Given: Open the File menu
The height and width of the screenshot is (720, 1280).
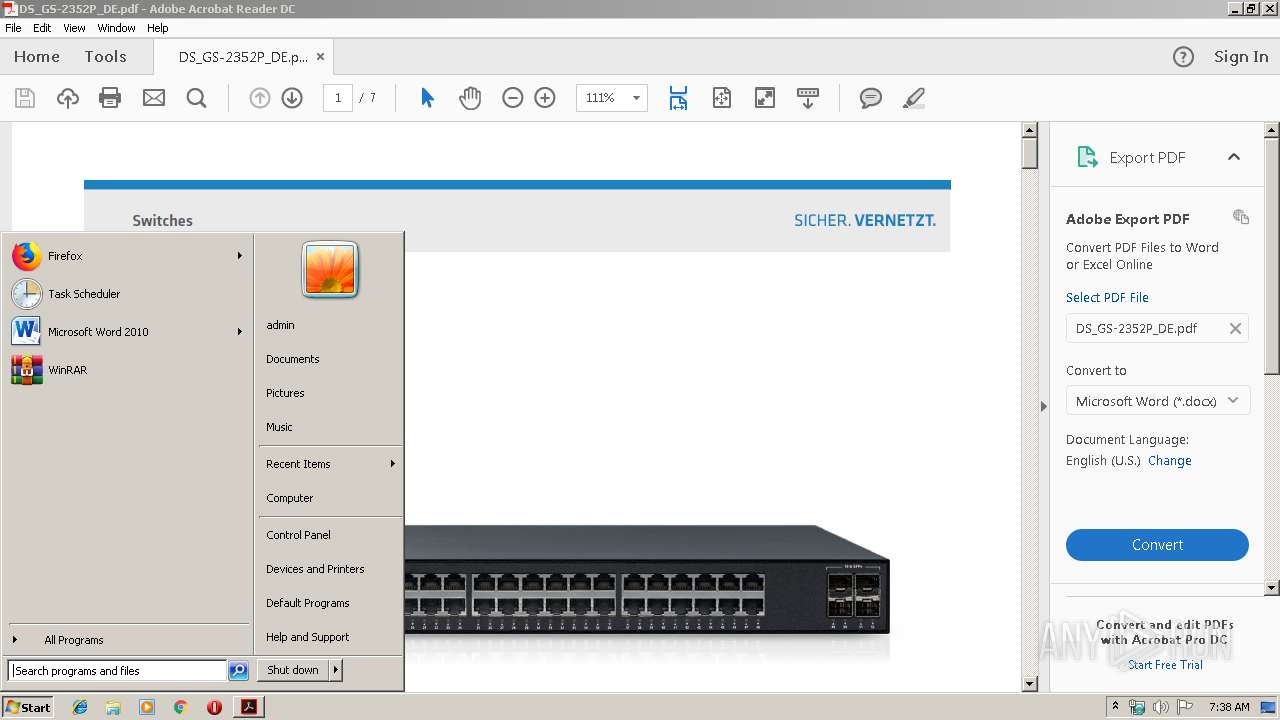Looking at the screenshot, I should [x=13, y=28].
